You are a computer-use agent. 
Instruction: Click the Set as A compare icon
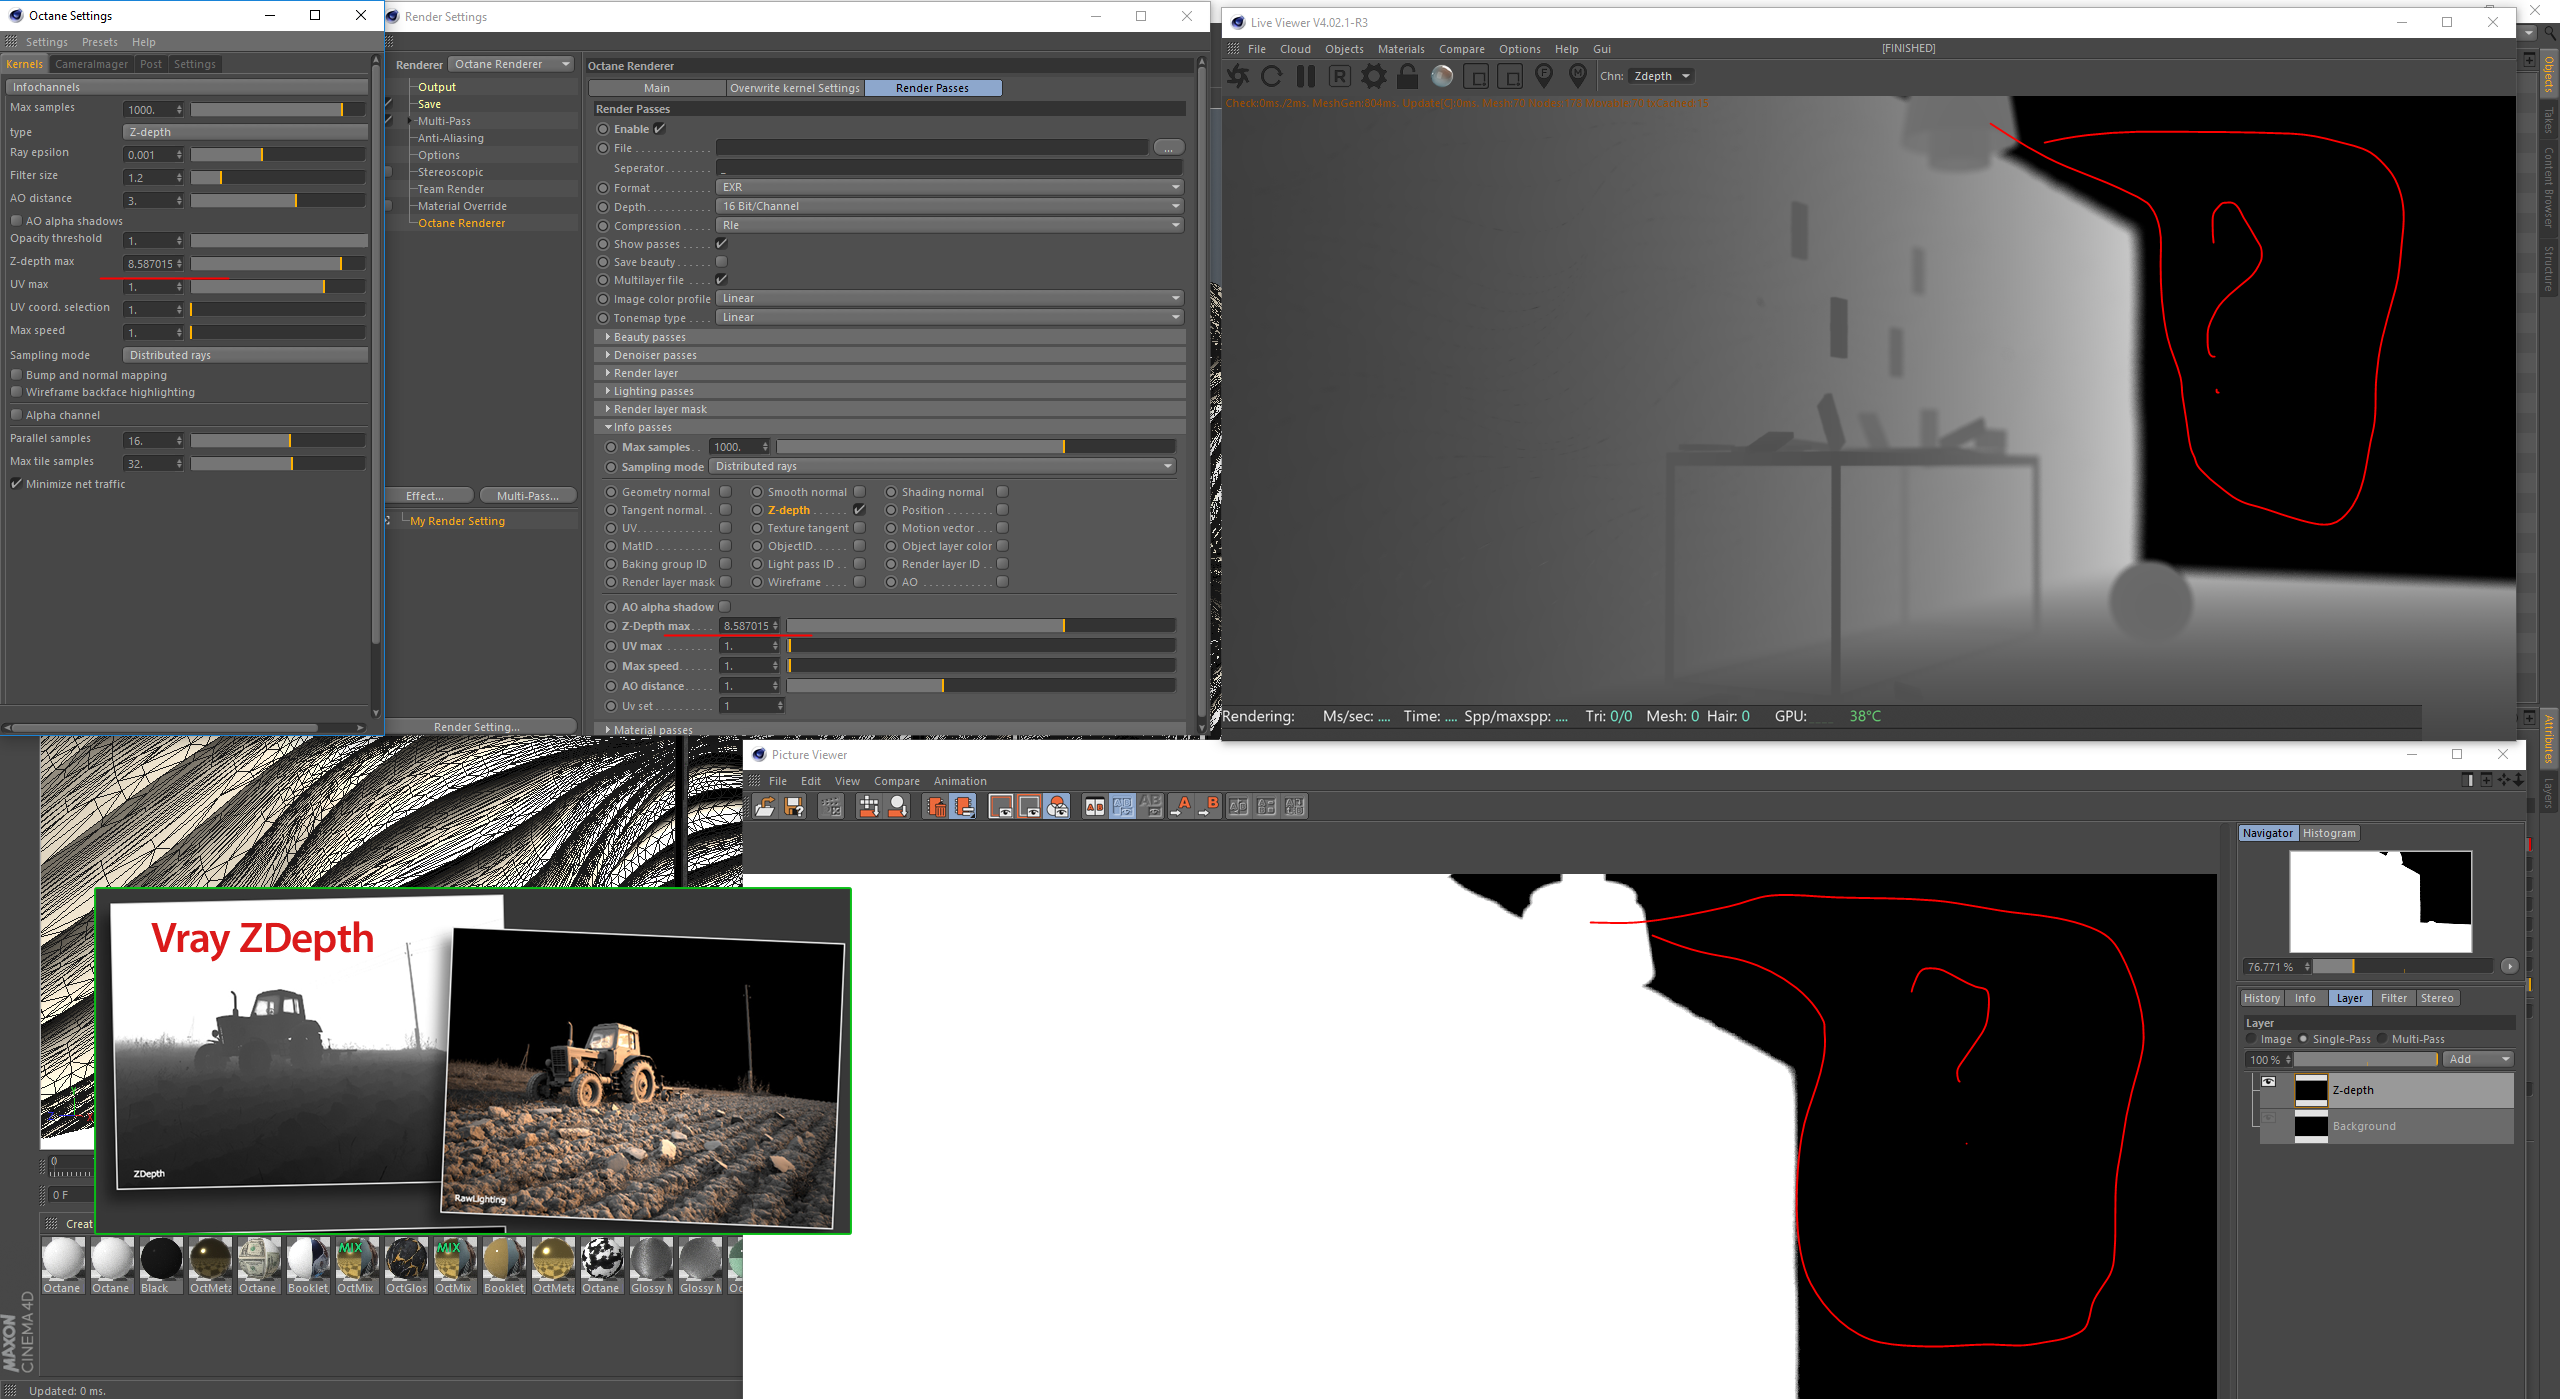(x=1182, y=807)
